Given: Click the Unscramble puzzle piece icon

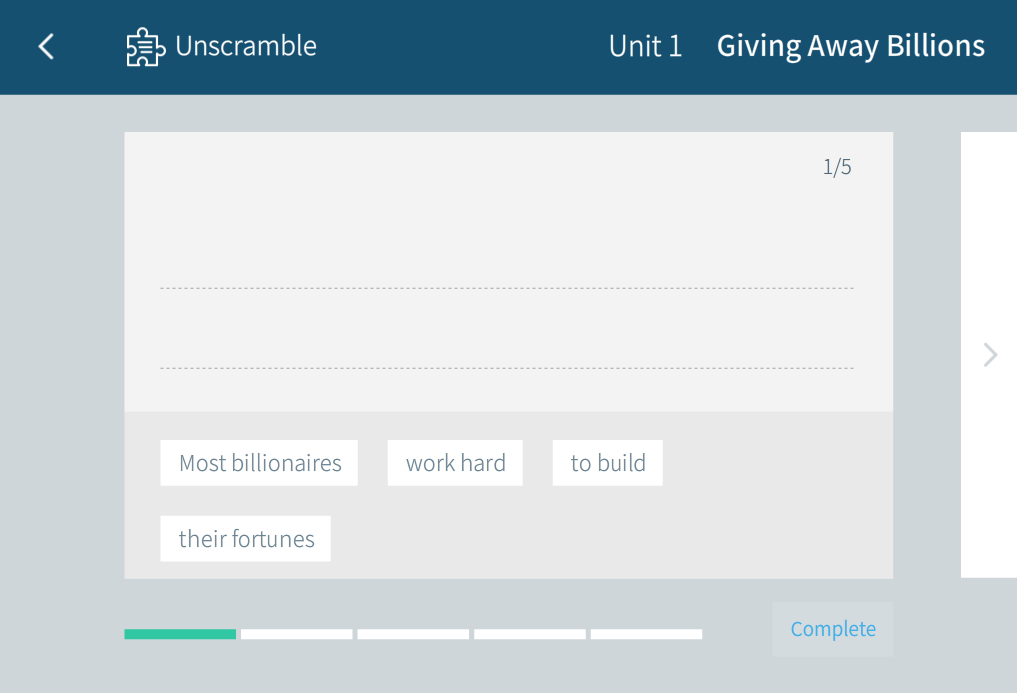Looking at the screenshot, I should [x=145, y=47].
